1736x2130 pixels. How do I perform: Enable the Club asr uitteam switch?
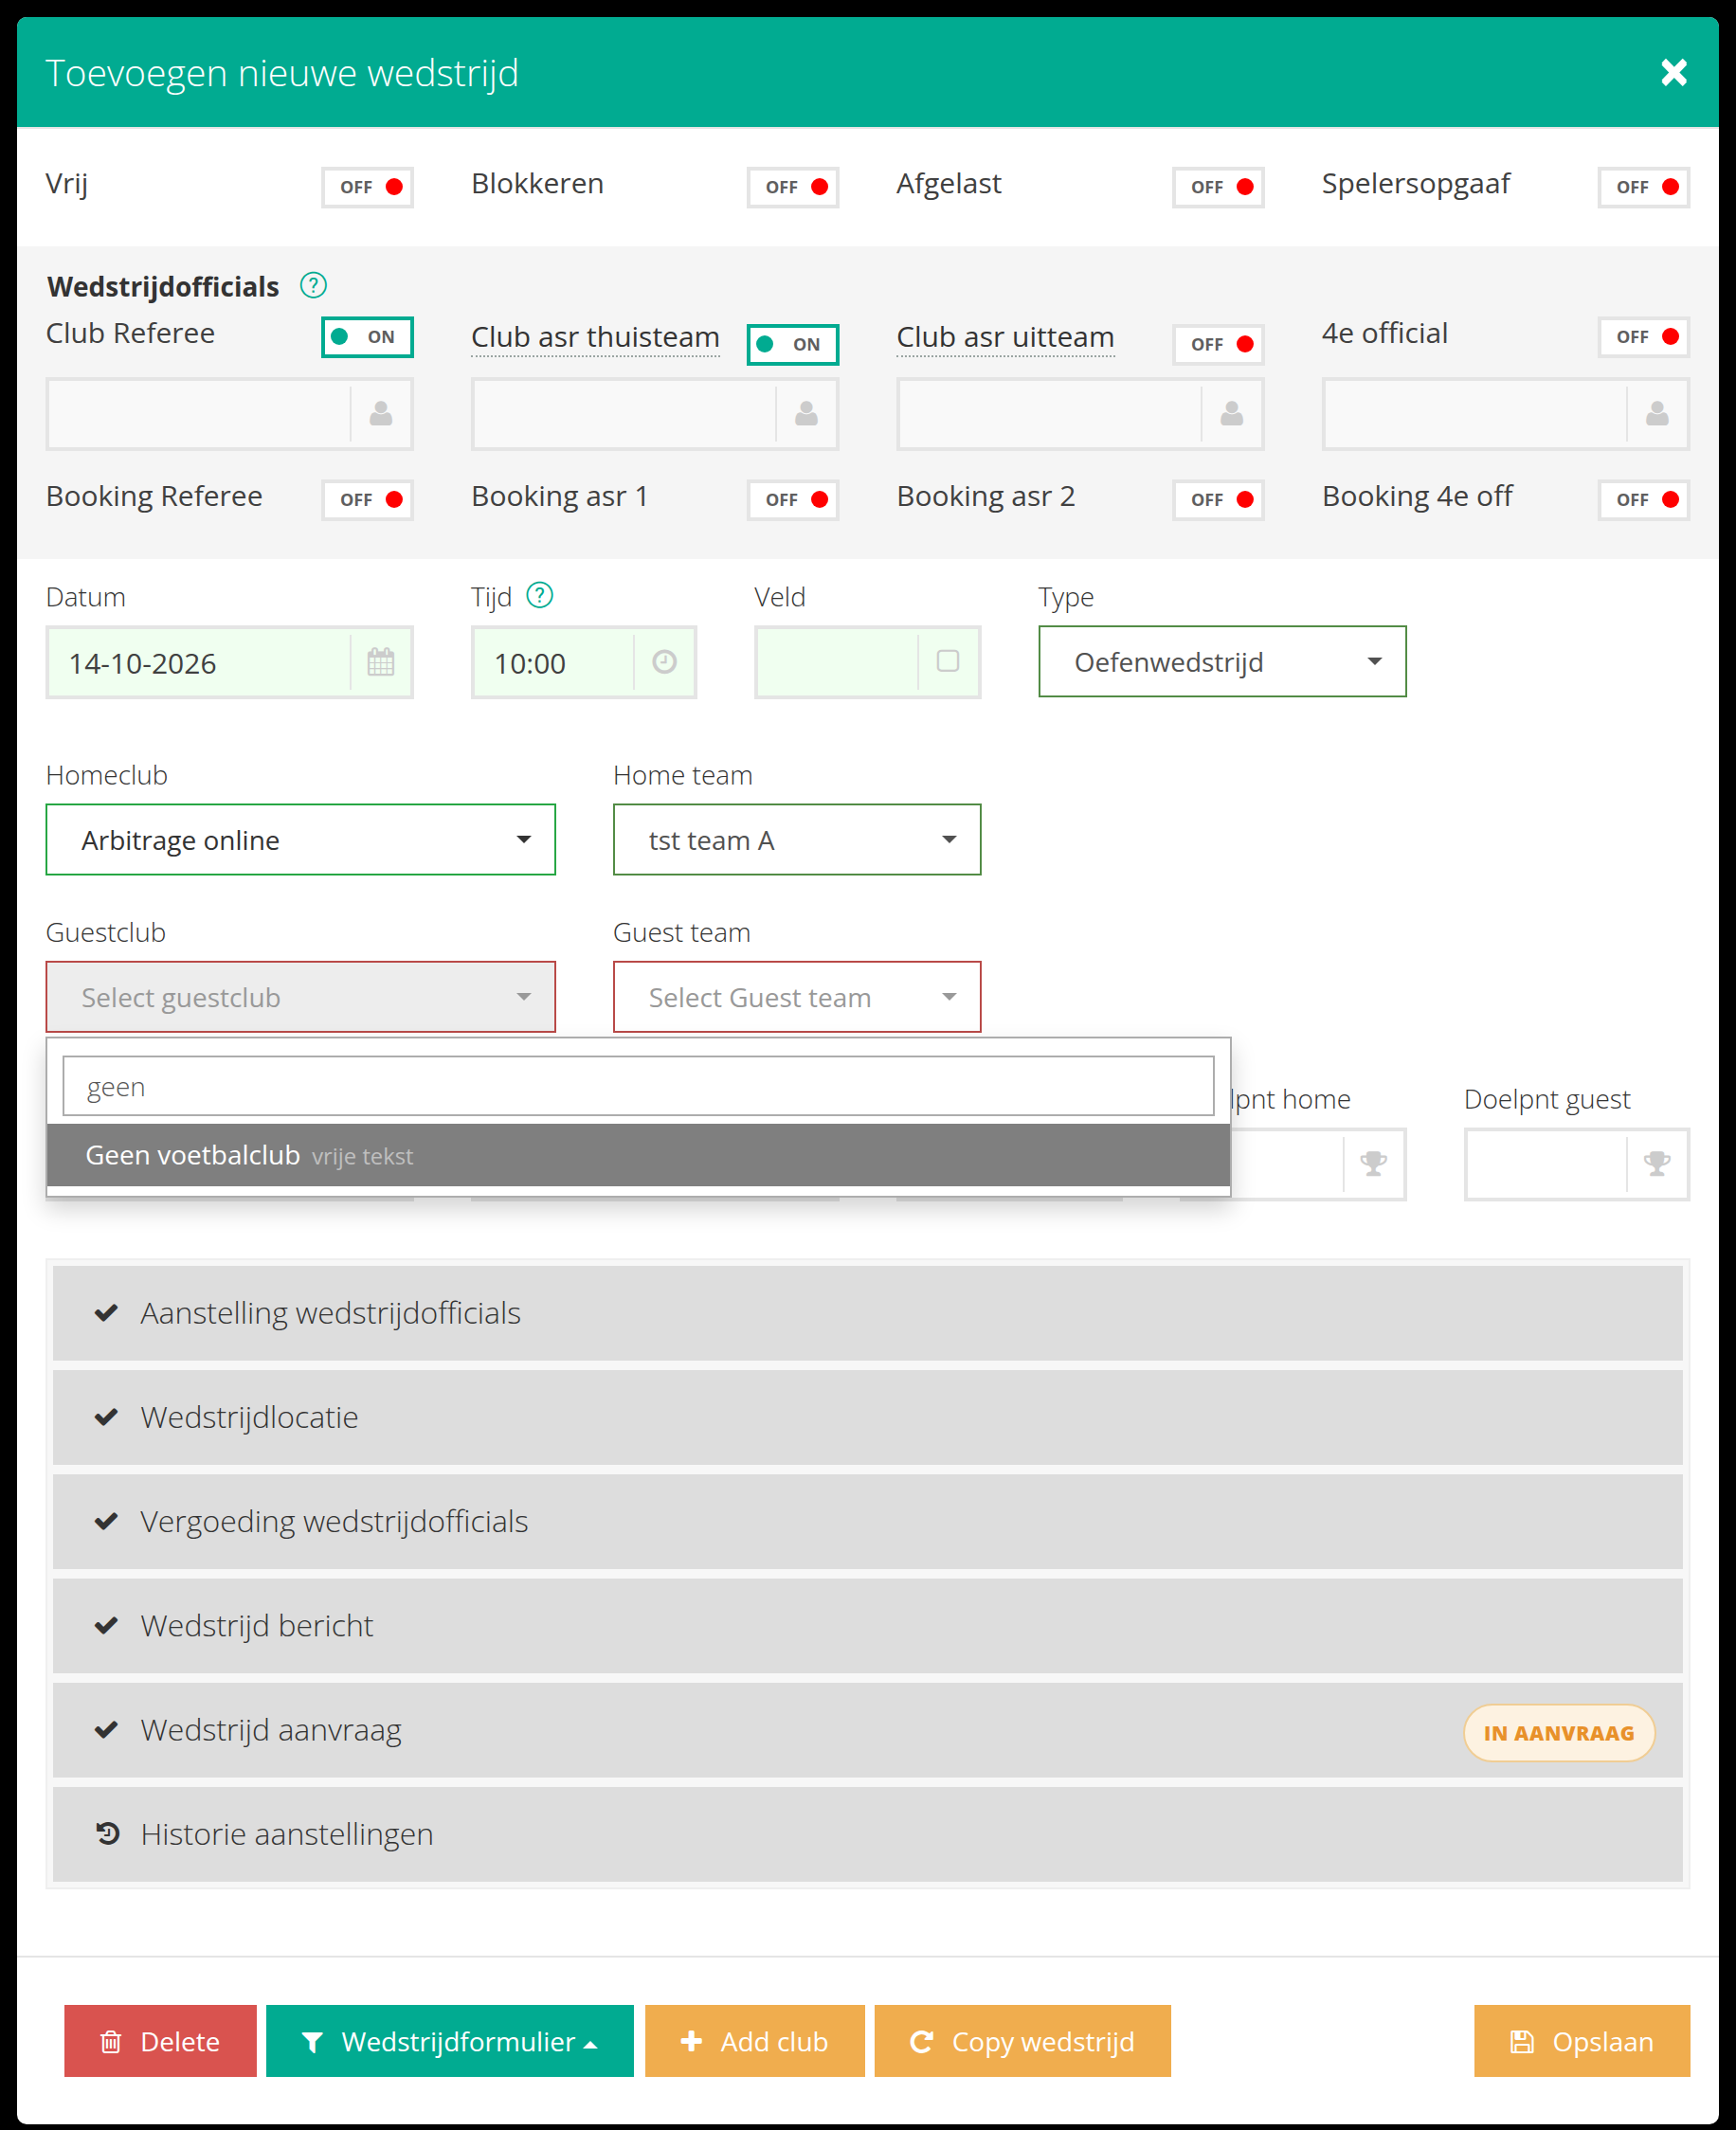pos(1218,345)
